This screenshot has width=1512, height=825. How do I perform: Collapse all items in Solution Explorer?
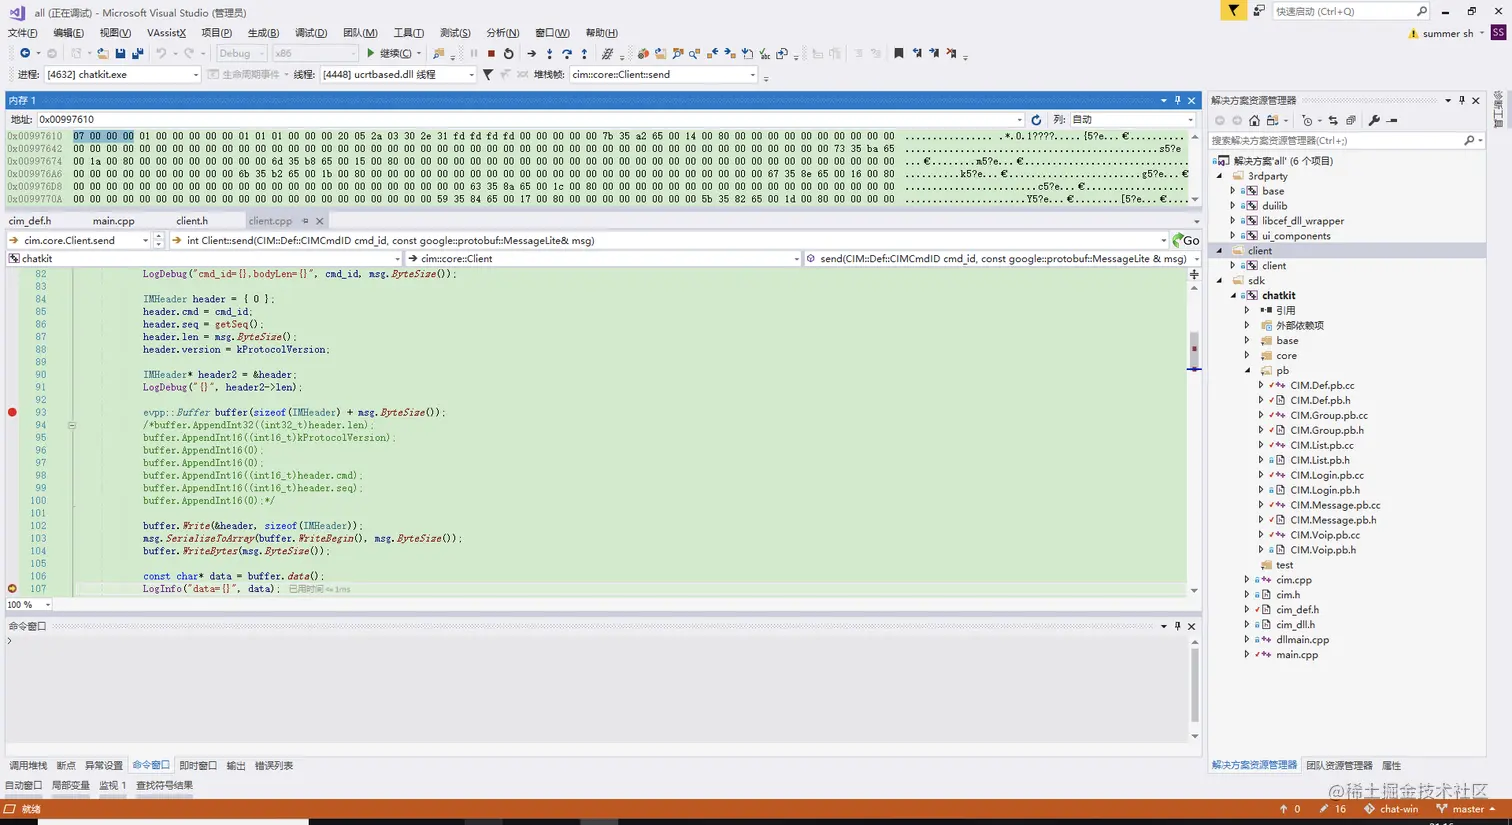(1351, 120)
